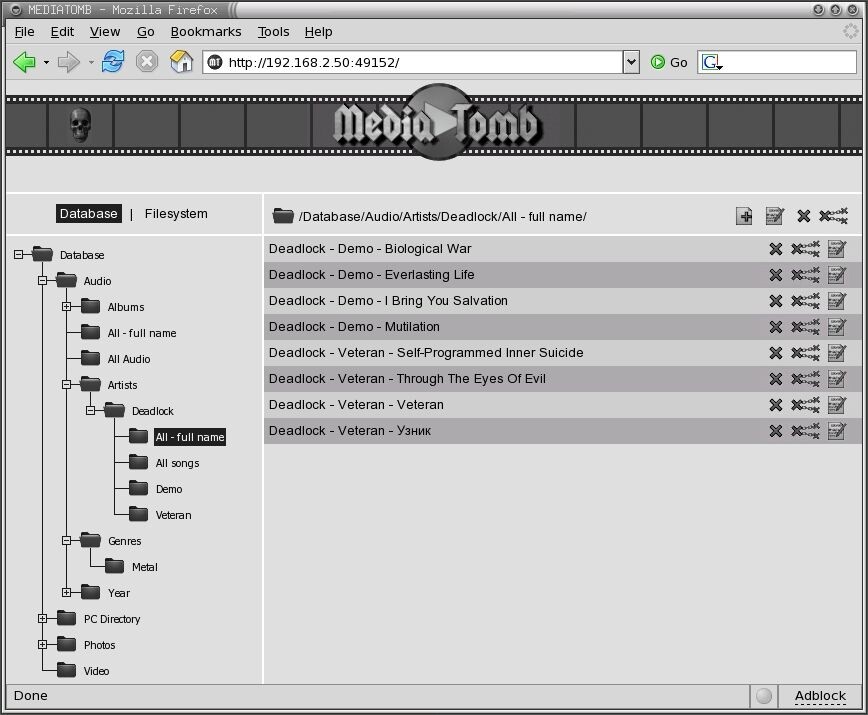Remove the Self-Programmed Inner Suicide item
Viewport: 868px width, 715px height.
(x=776, y=353)
